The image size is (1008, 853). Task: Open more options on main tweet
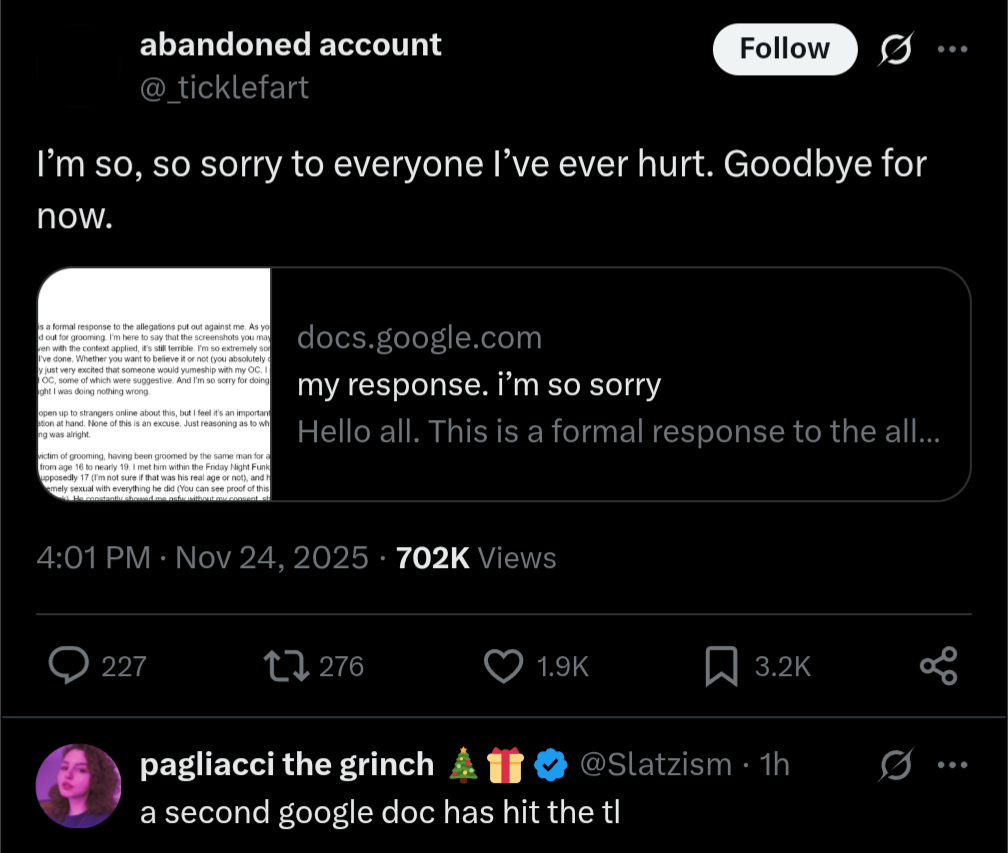tap(953, 49)
